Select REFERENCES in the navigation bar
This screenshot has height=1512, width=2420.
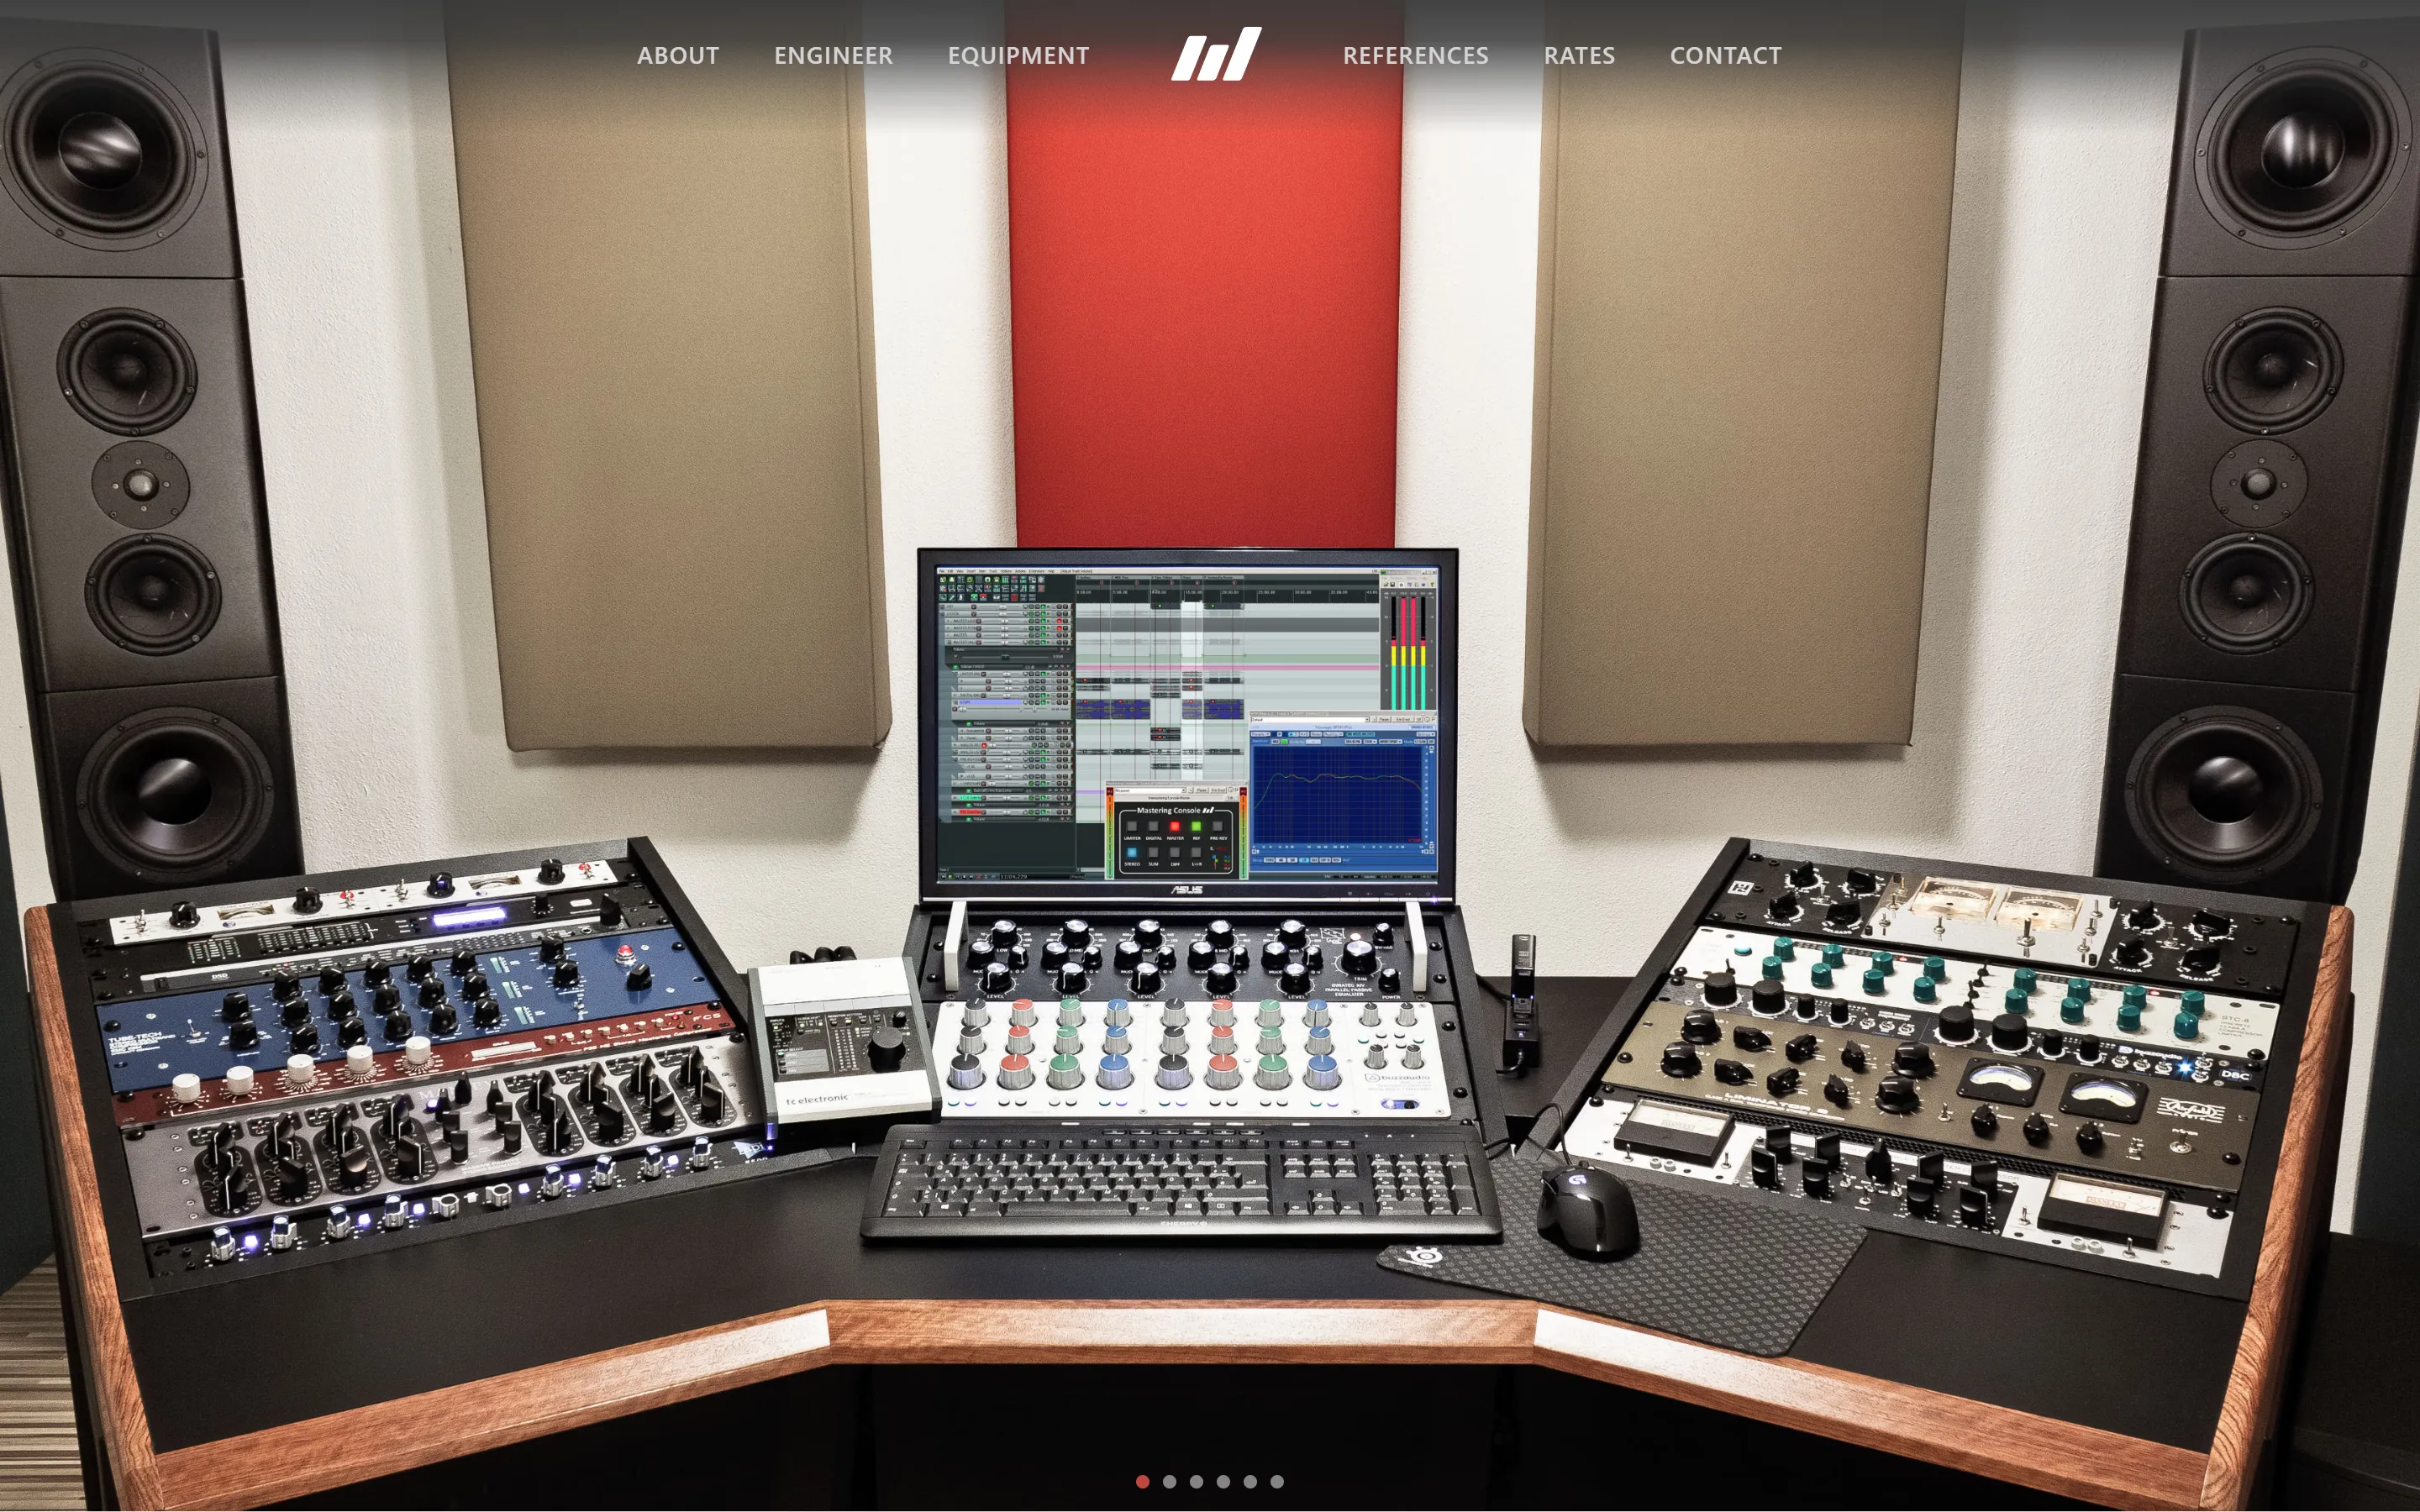pos(1415,55)
